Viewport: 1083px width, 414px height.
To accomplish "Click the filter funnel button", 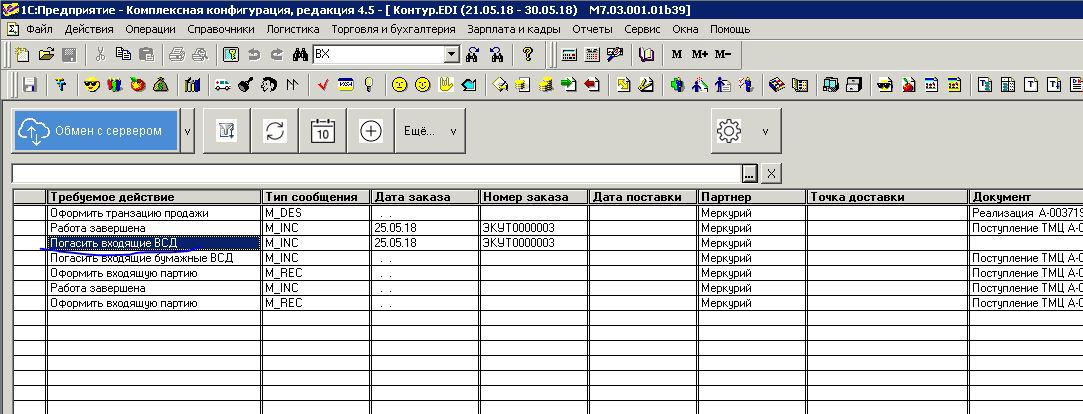I will [227, 131].
